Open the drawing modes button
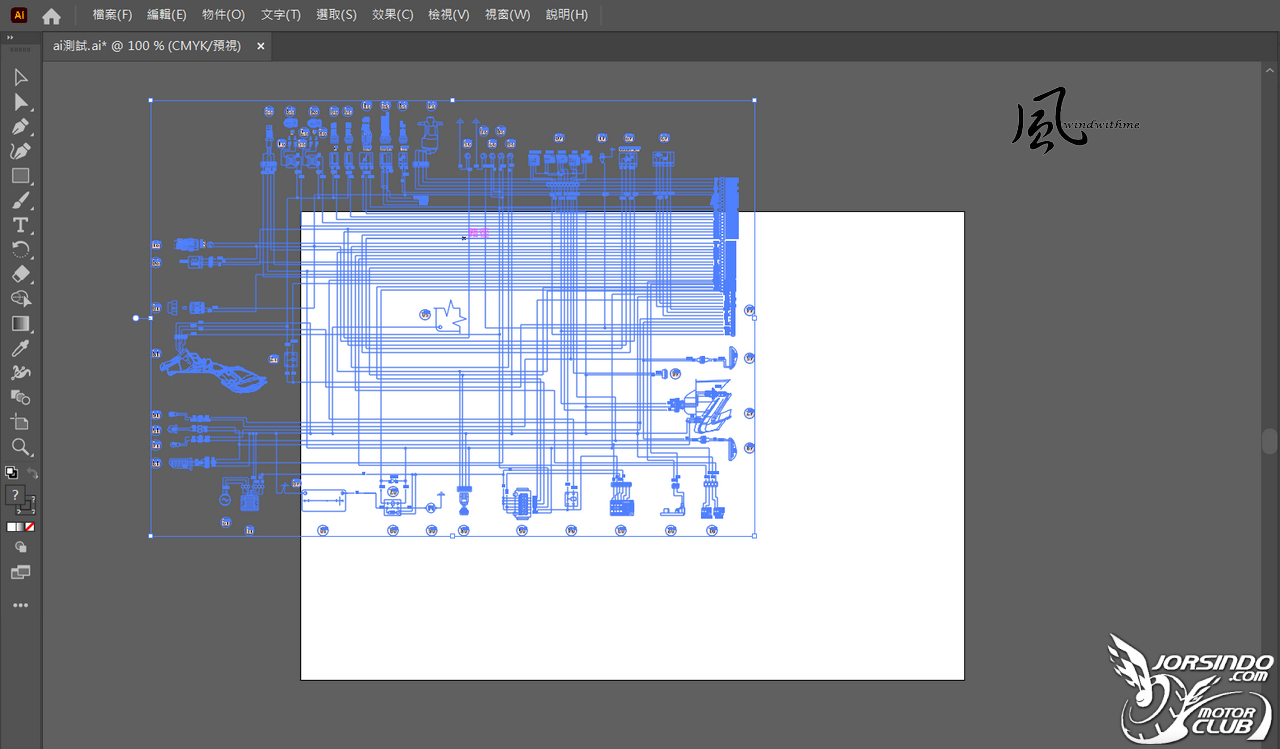Viewport: 1280px width, 749px height. click(x=20, y=548)
